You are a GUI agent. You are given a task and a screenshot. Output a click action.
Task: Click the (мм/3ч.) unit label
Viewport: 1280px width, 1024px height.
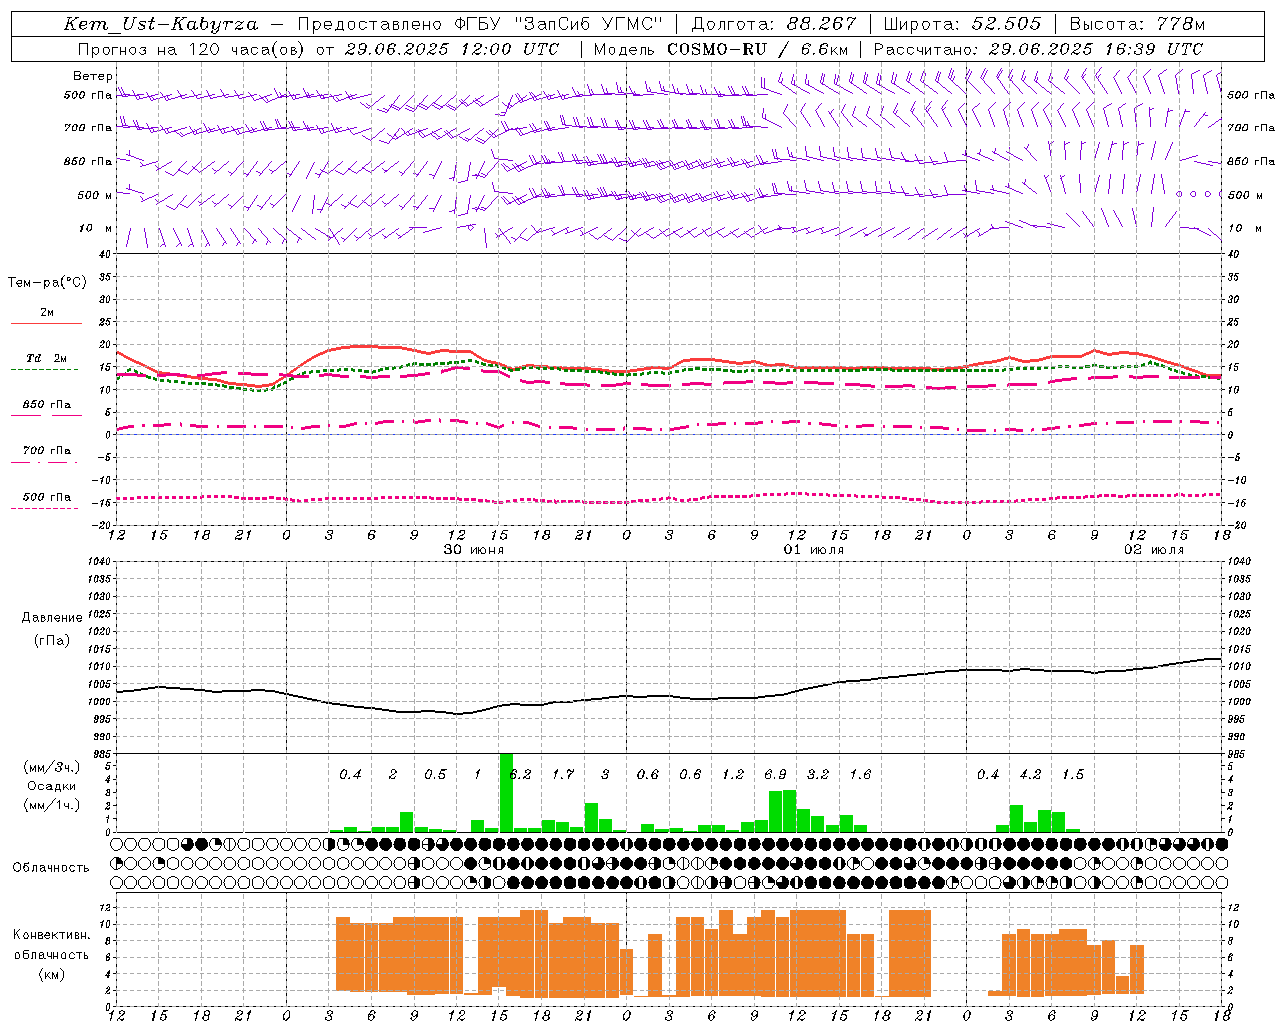coord(51,767)
